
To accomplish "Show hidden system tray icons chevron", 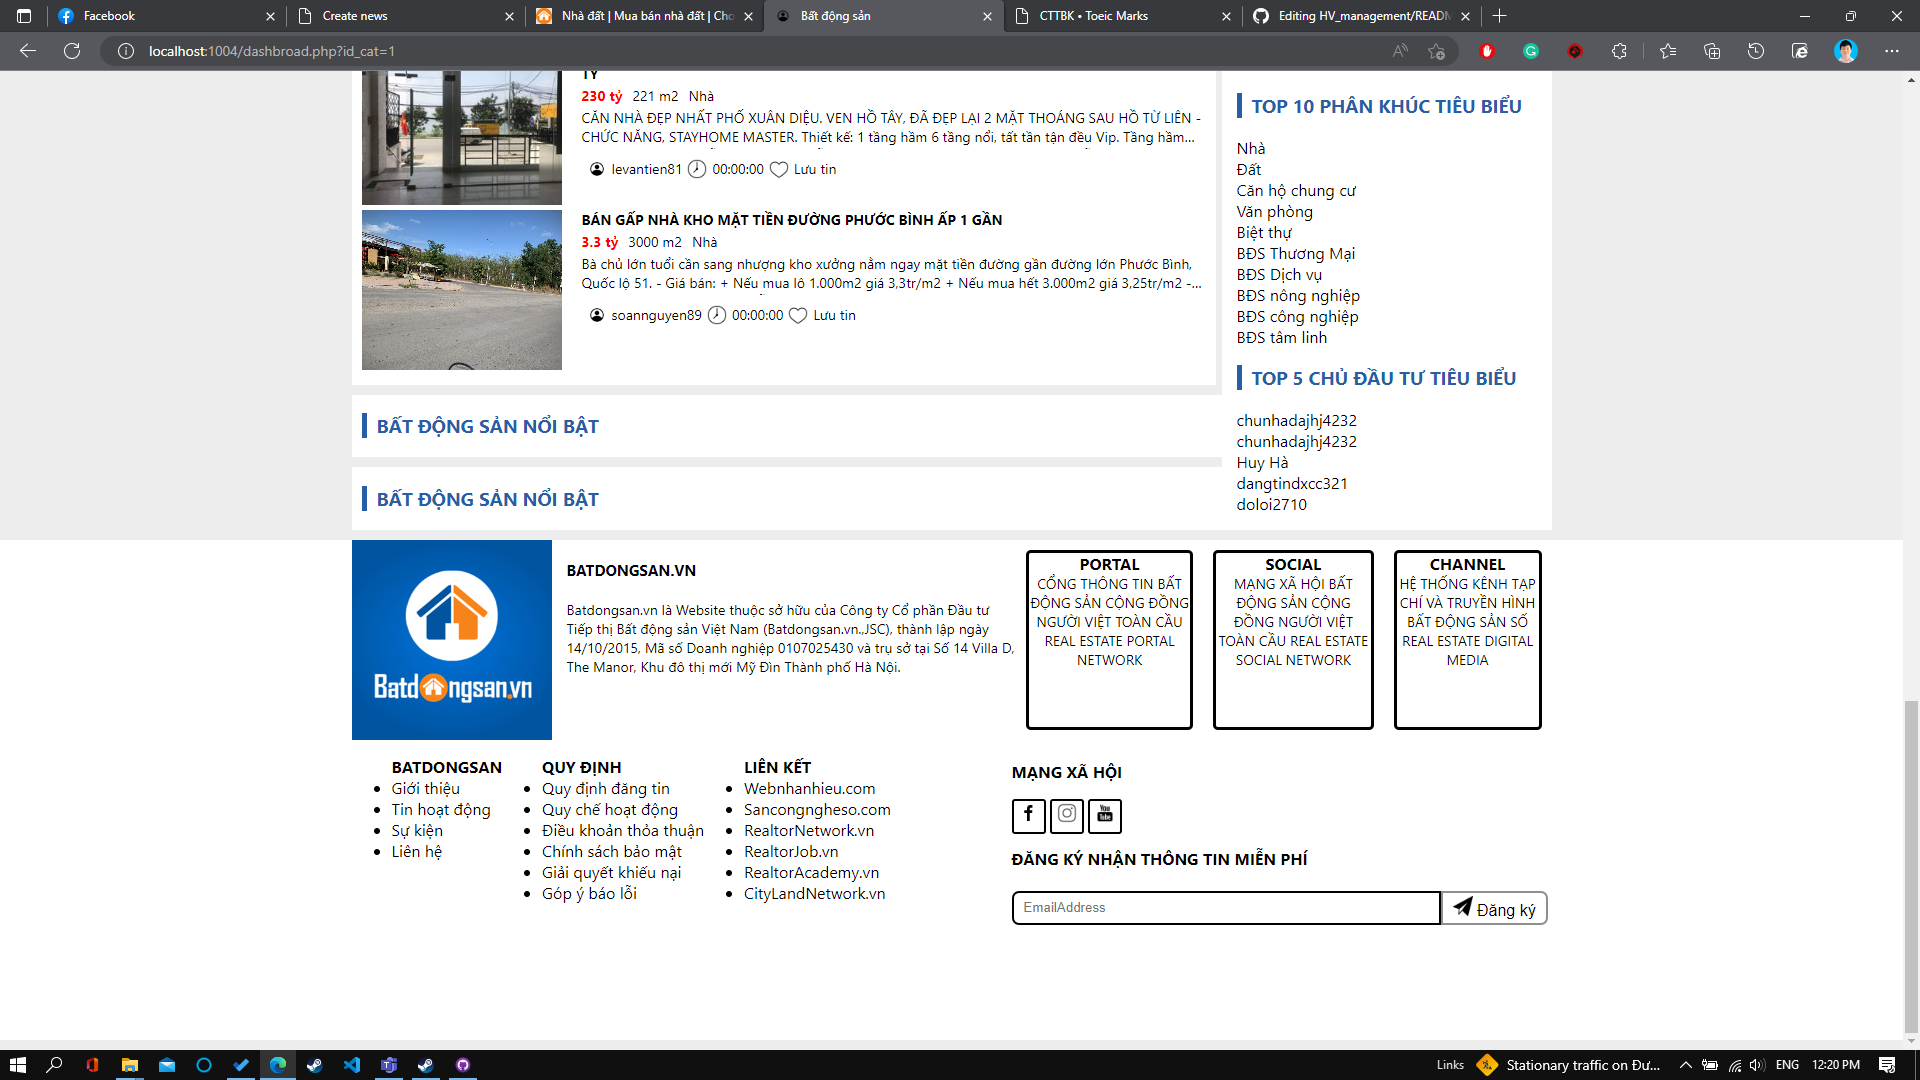I will [x=1685, y=1065].
